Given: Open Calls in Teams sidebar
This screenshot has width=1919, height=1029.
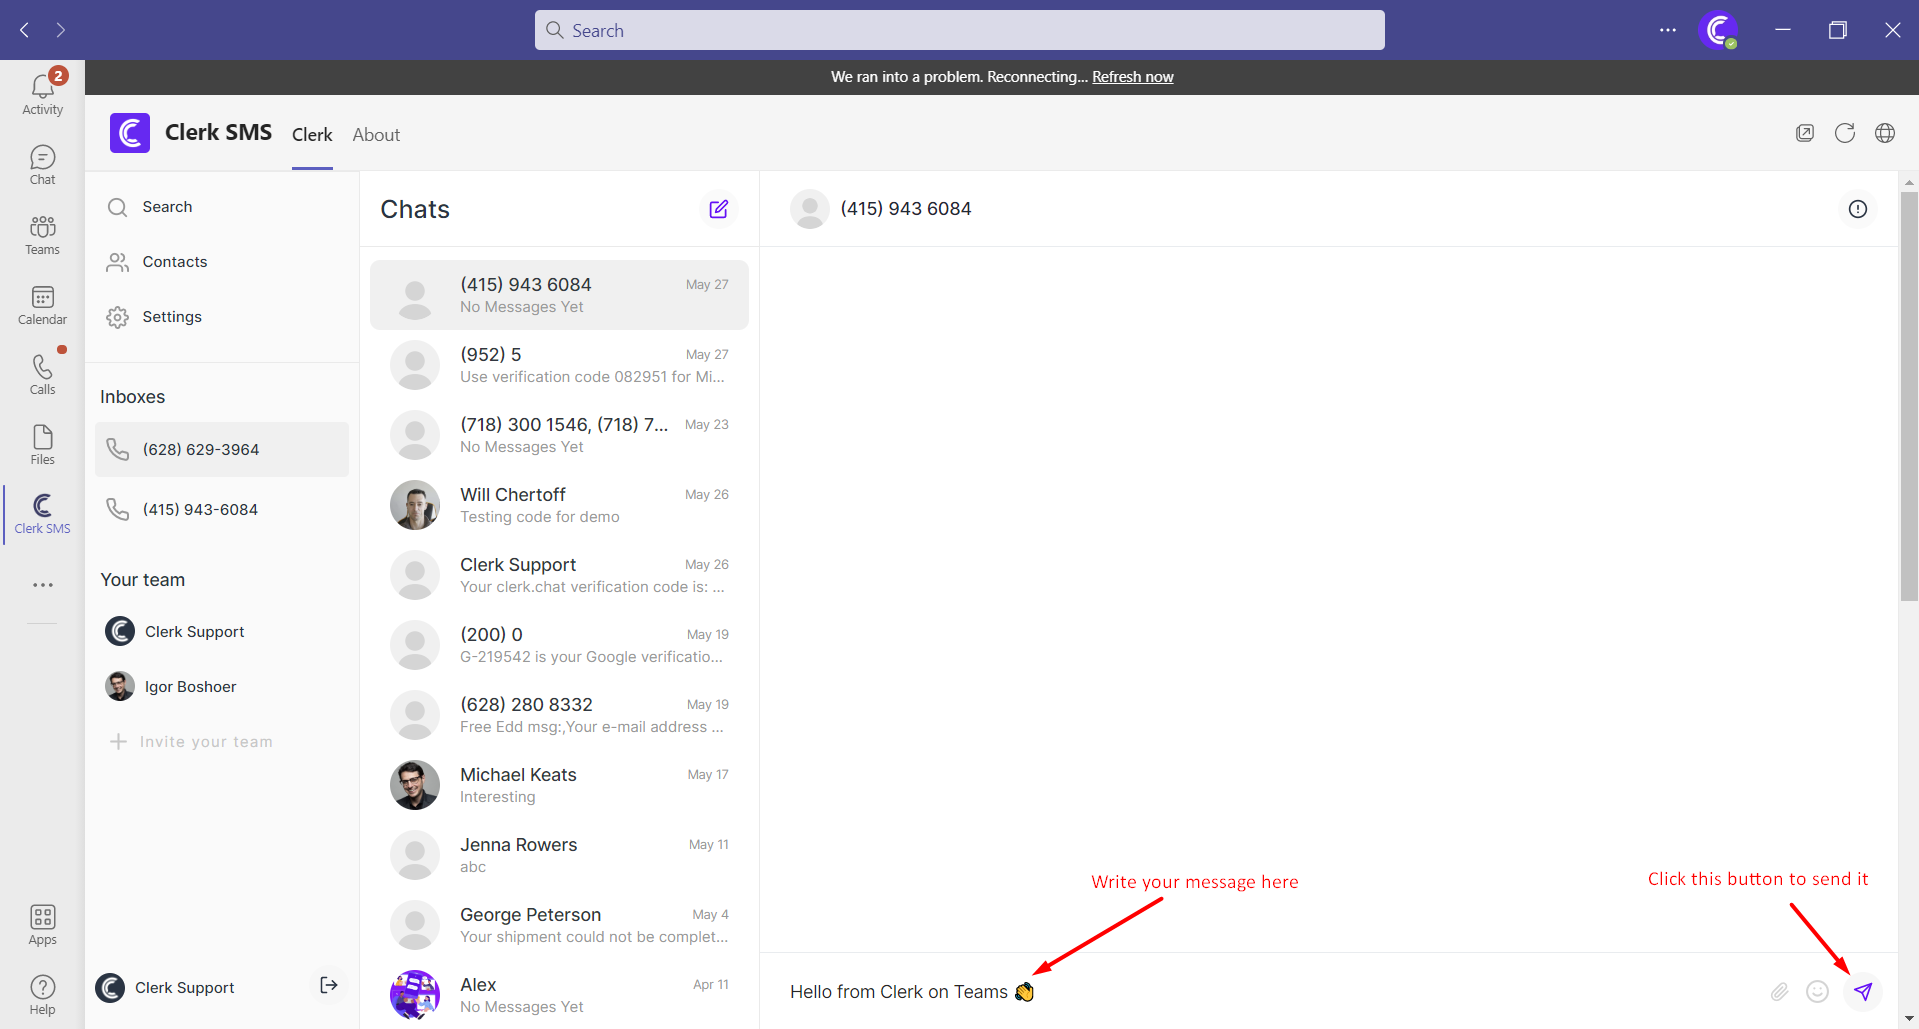Looking at the screenshot, I should [42, 375].
